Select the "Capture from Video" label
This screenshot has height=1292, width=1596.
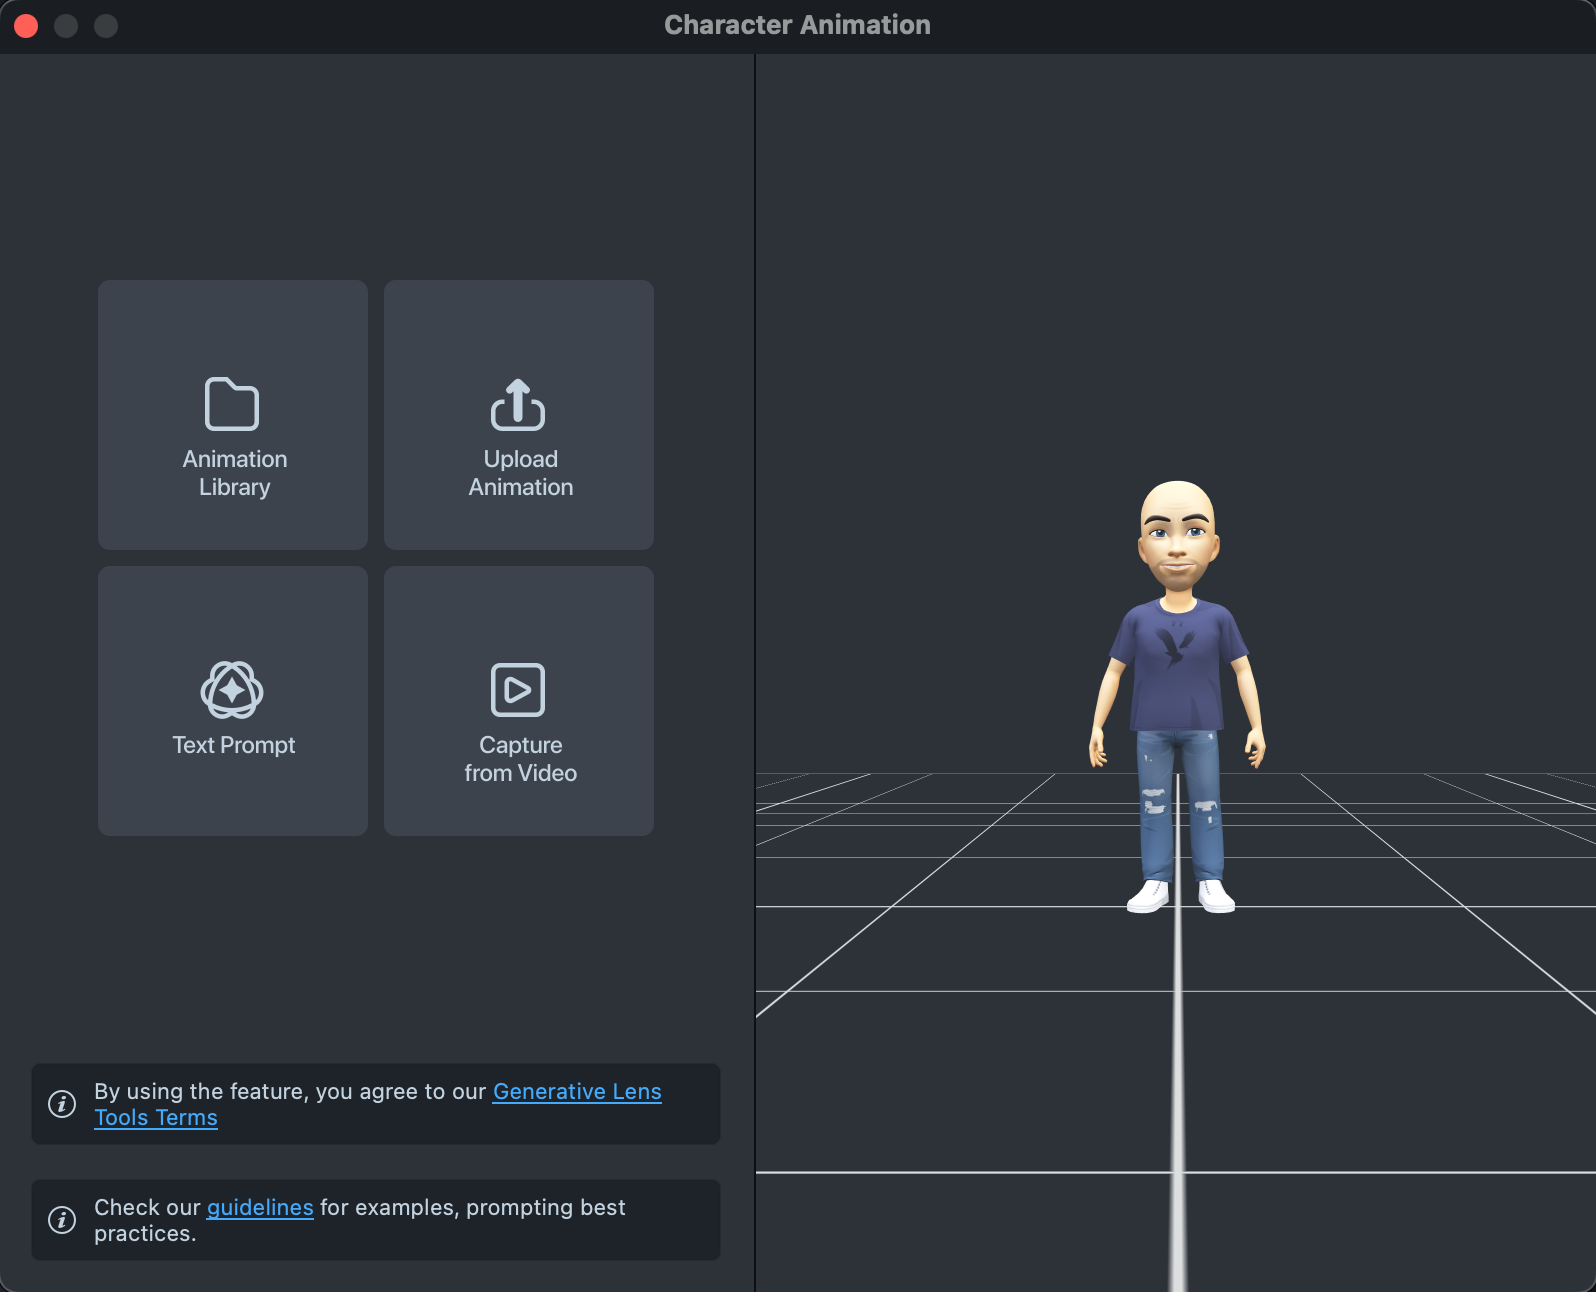520,759
